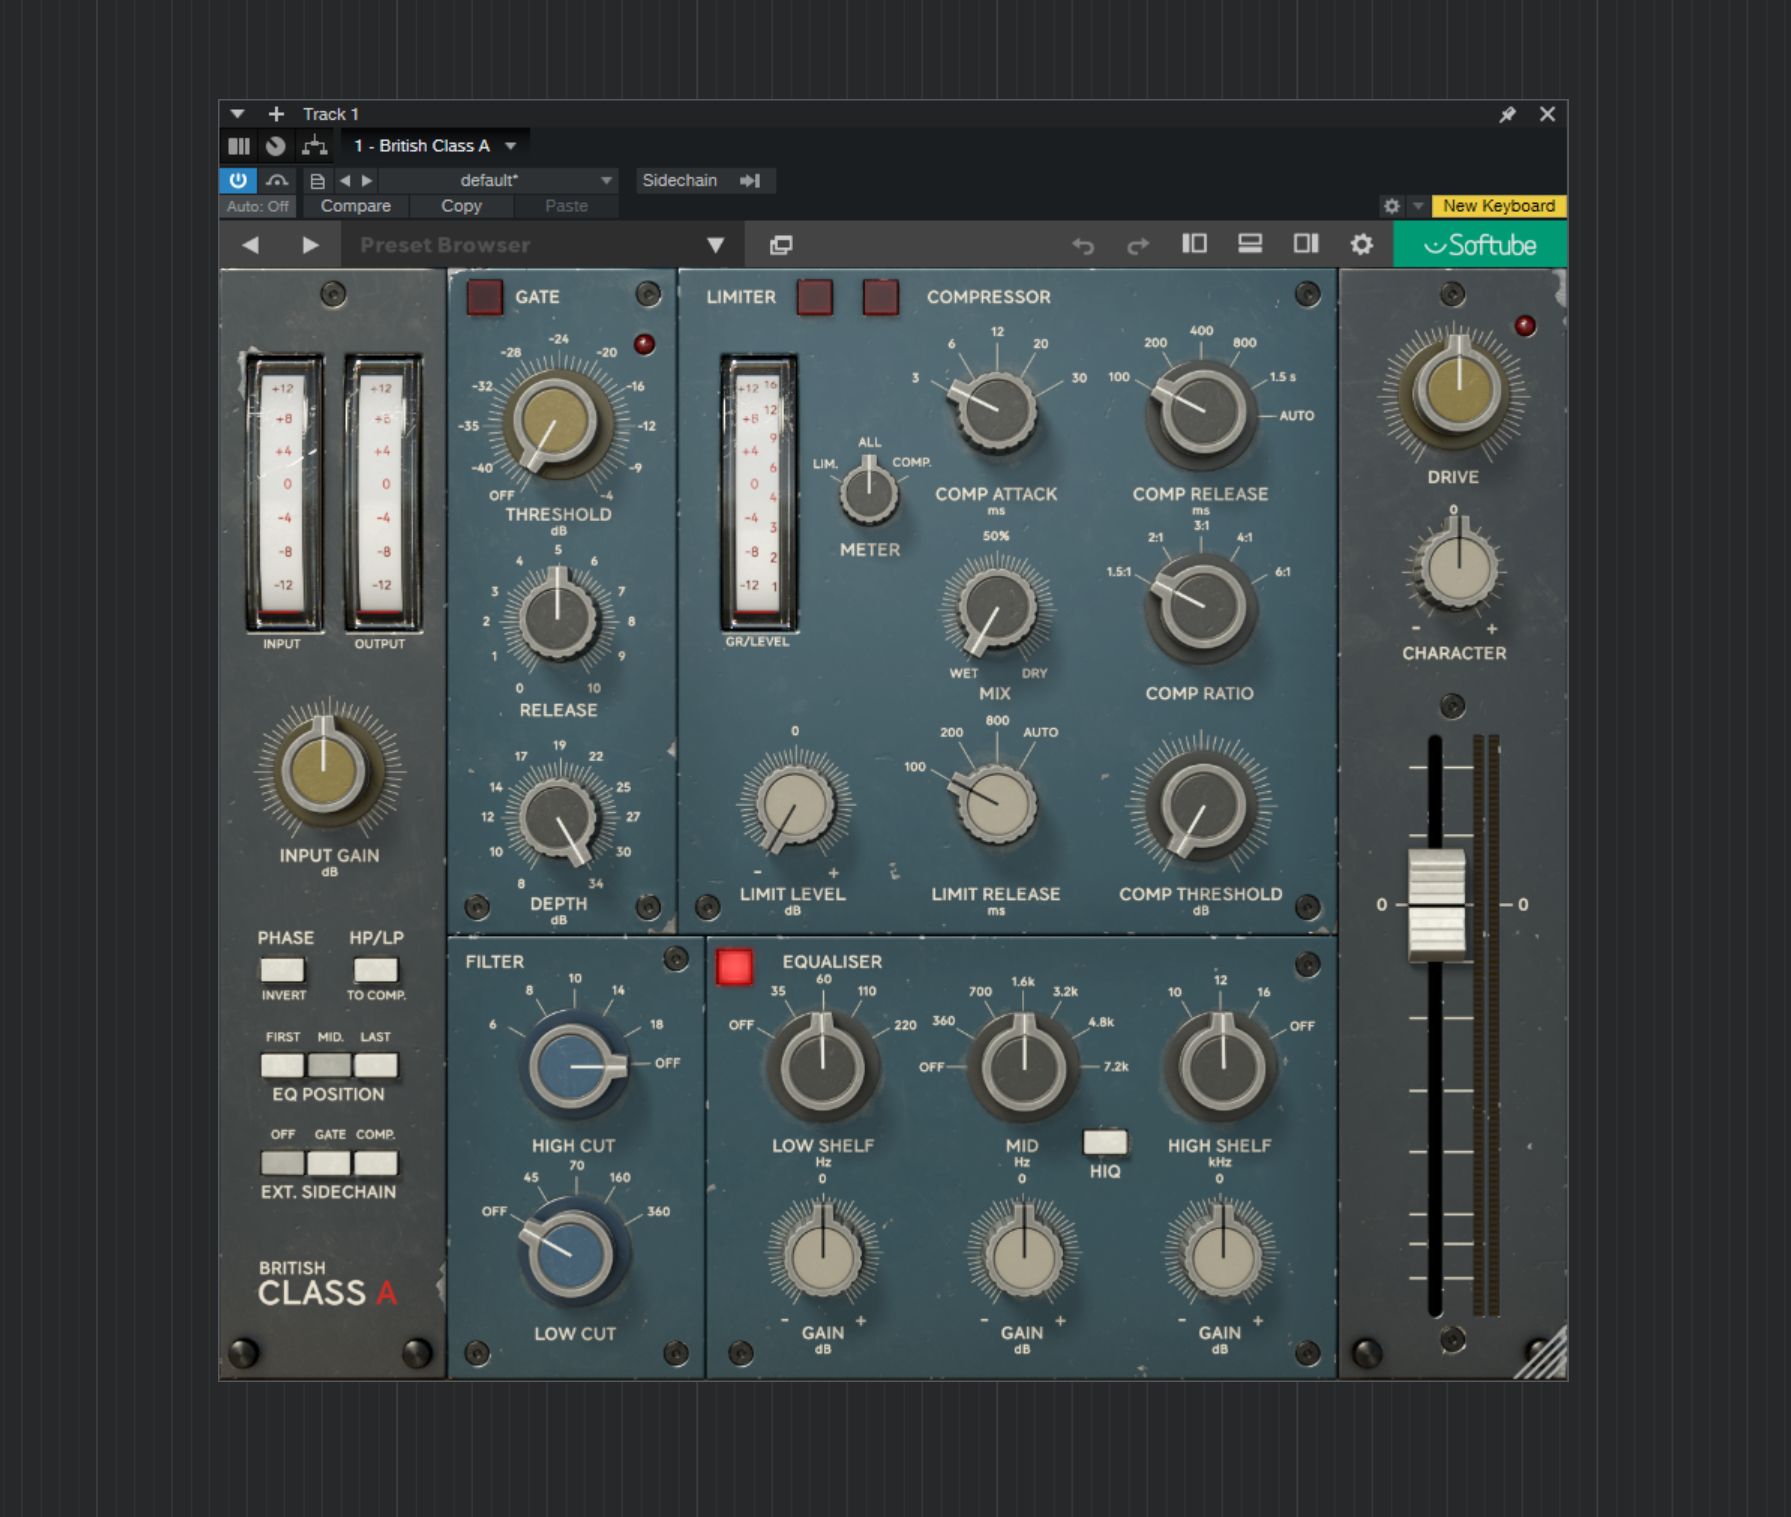Viewport: 1791px width, 1517px height.
Task: Set EXT. SIDECHAIN to GATE
Action: (x=329, y=1162)
